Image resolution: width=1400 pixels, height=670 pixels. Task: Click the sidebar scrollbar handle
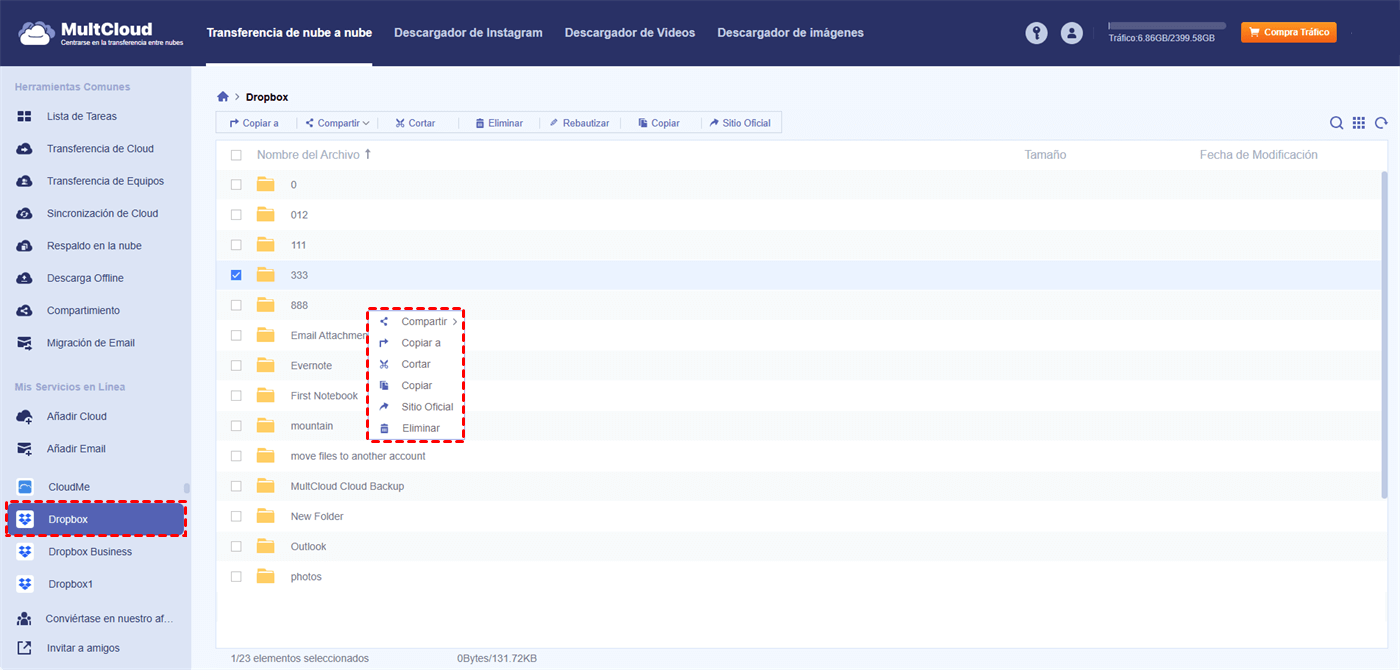pyautogui.click(x=186, y=489)
